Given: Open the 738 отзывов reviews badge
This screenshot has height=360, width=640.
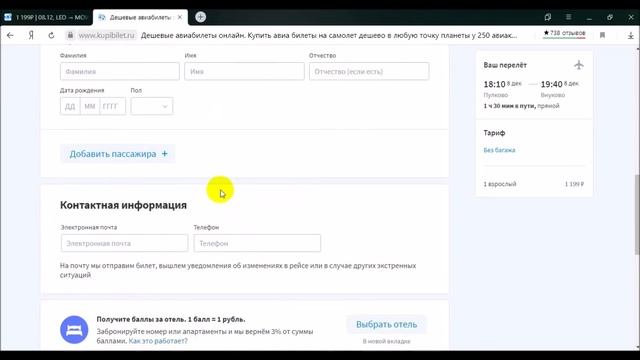Looking at the screenshot, I should [x=564, y=33].
